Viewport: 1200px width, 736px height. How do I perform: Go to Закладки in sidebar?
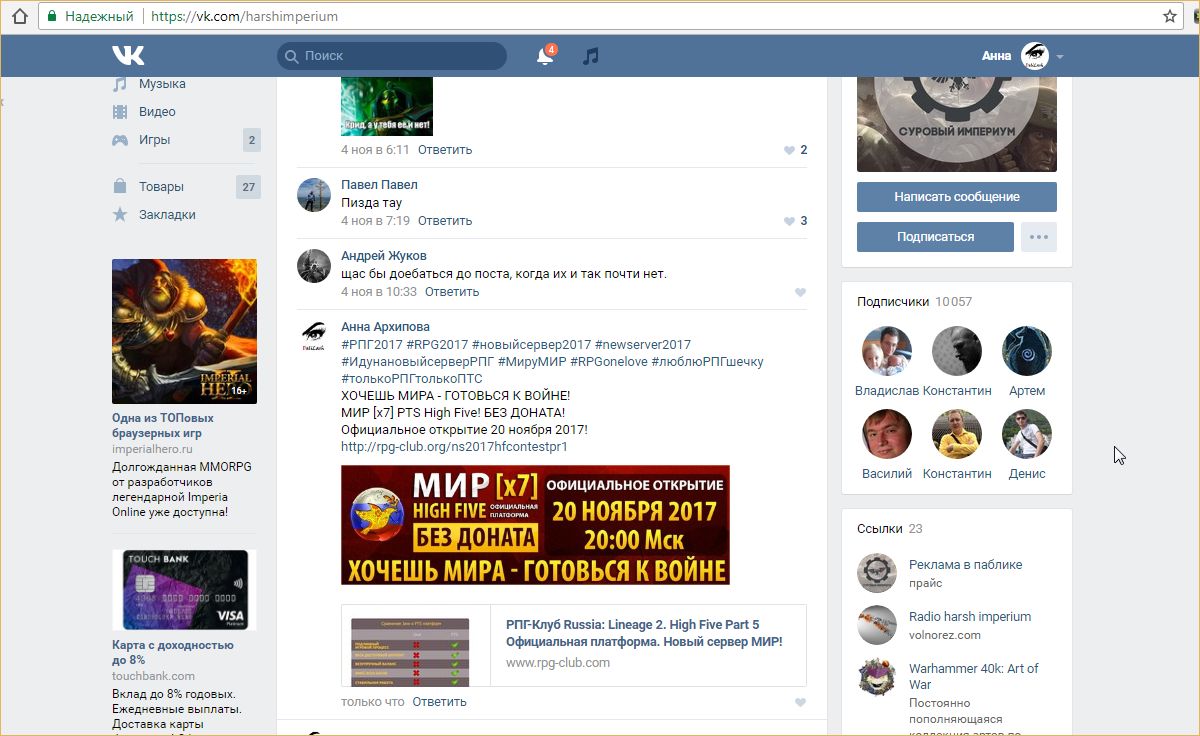click(167, 215)
